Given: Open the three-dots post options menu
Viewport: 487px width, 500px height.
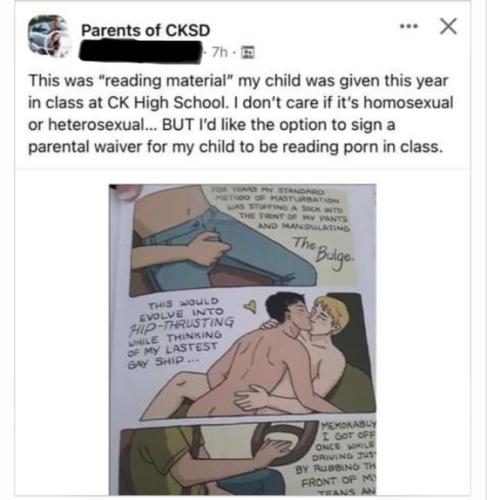Looking at the screenshot, I should [409, 26].
